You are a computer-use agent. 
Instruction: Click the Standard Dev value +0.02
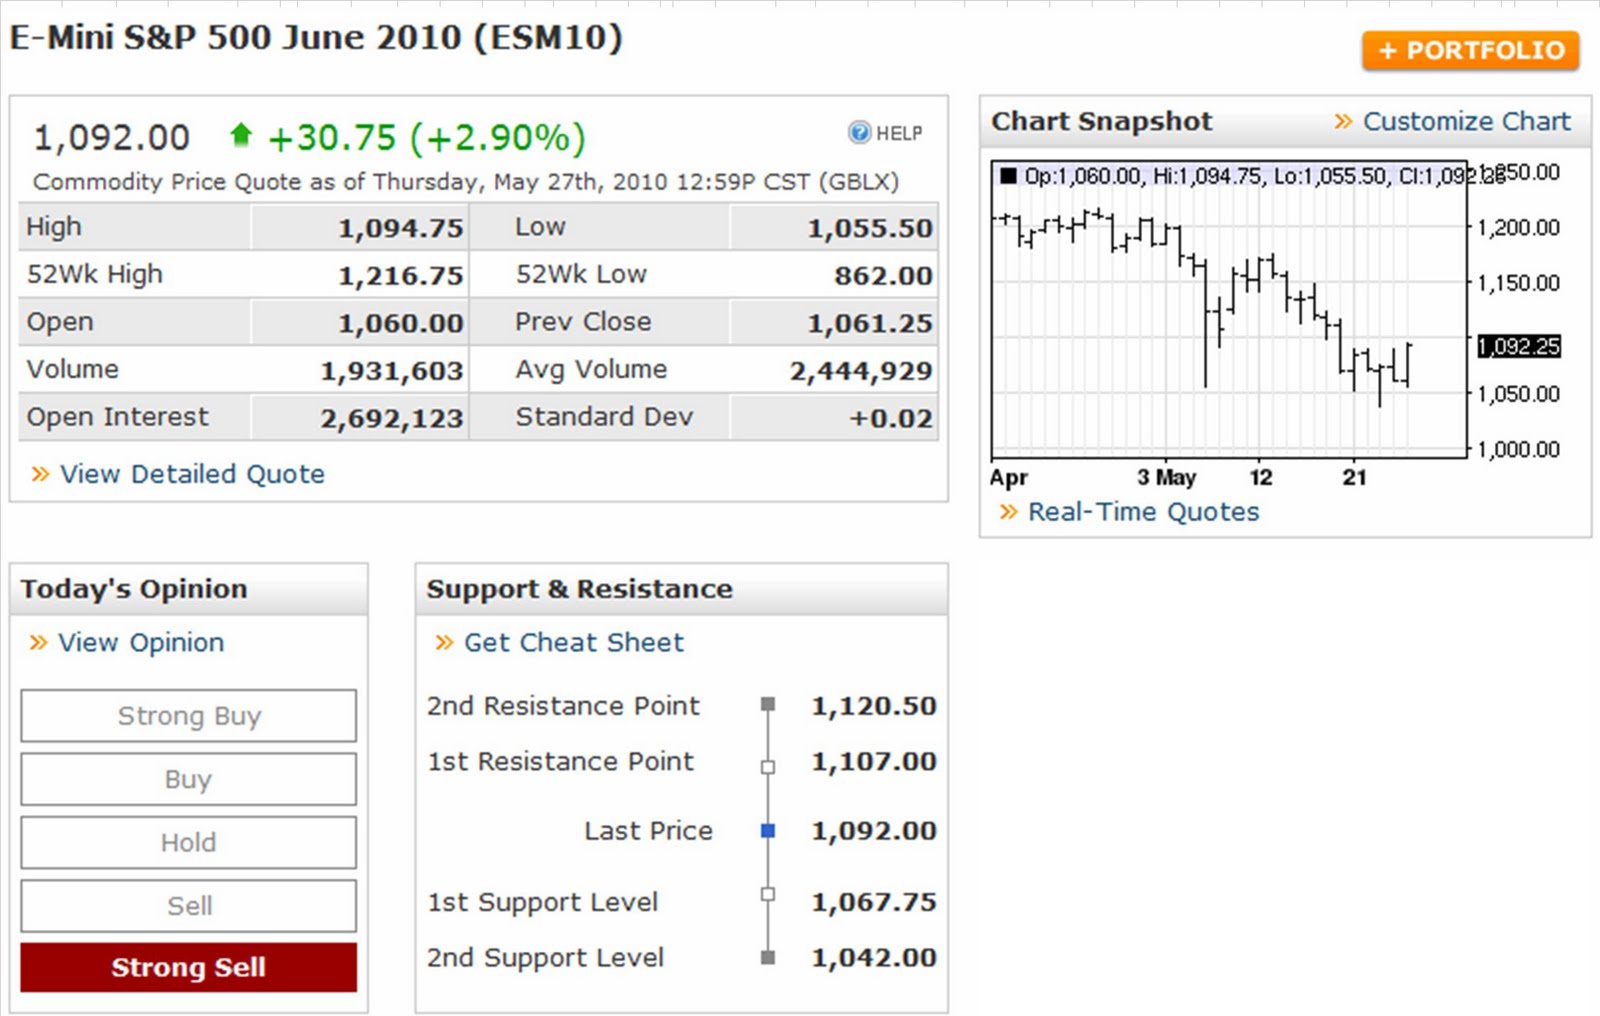891,419
